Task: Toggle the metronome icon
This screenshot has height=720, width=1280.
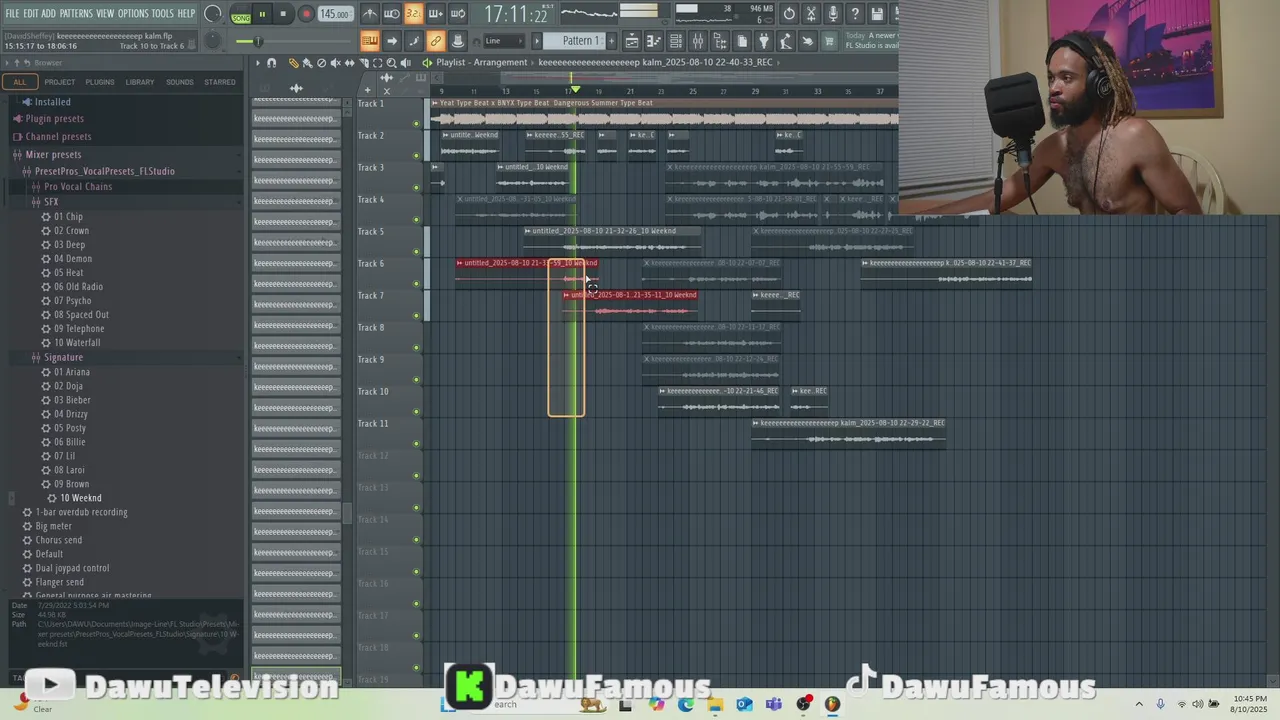Action: tap(370, 14)
